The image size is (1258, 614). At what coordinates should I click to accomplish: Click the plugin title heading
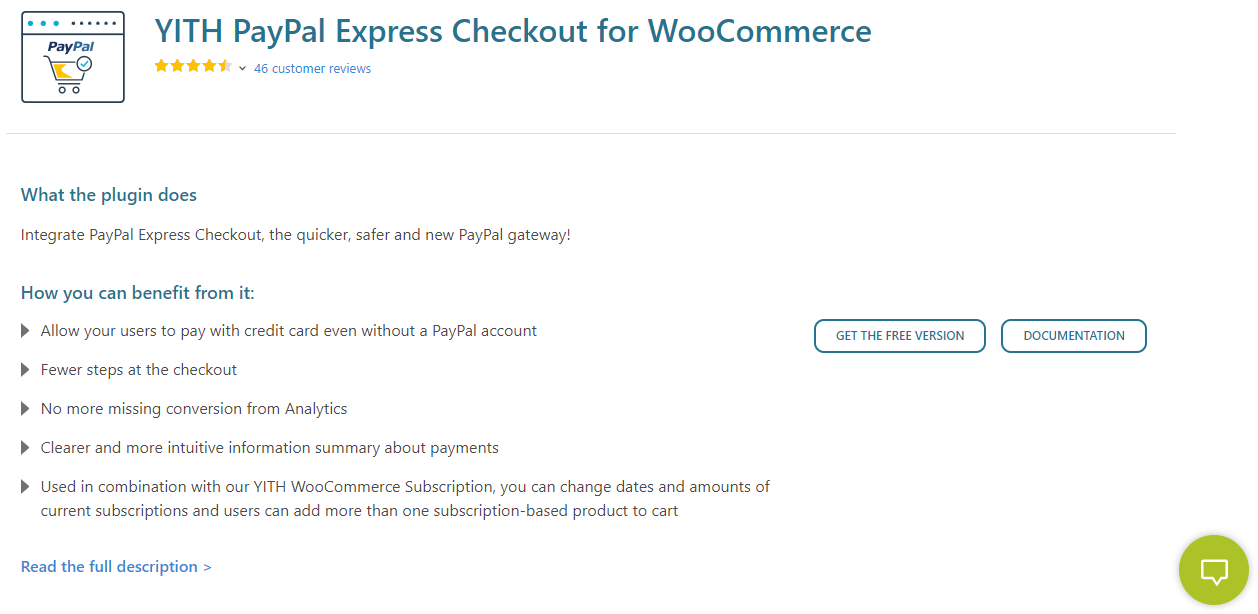click(x=512, y=31)
